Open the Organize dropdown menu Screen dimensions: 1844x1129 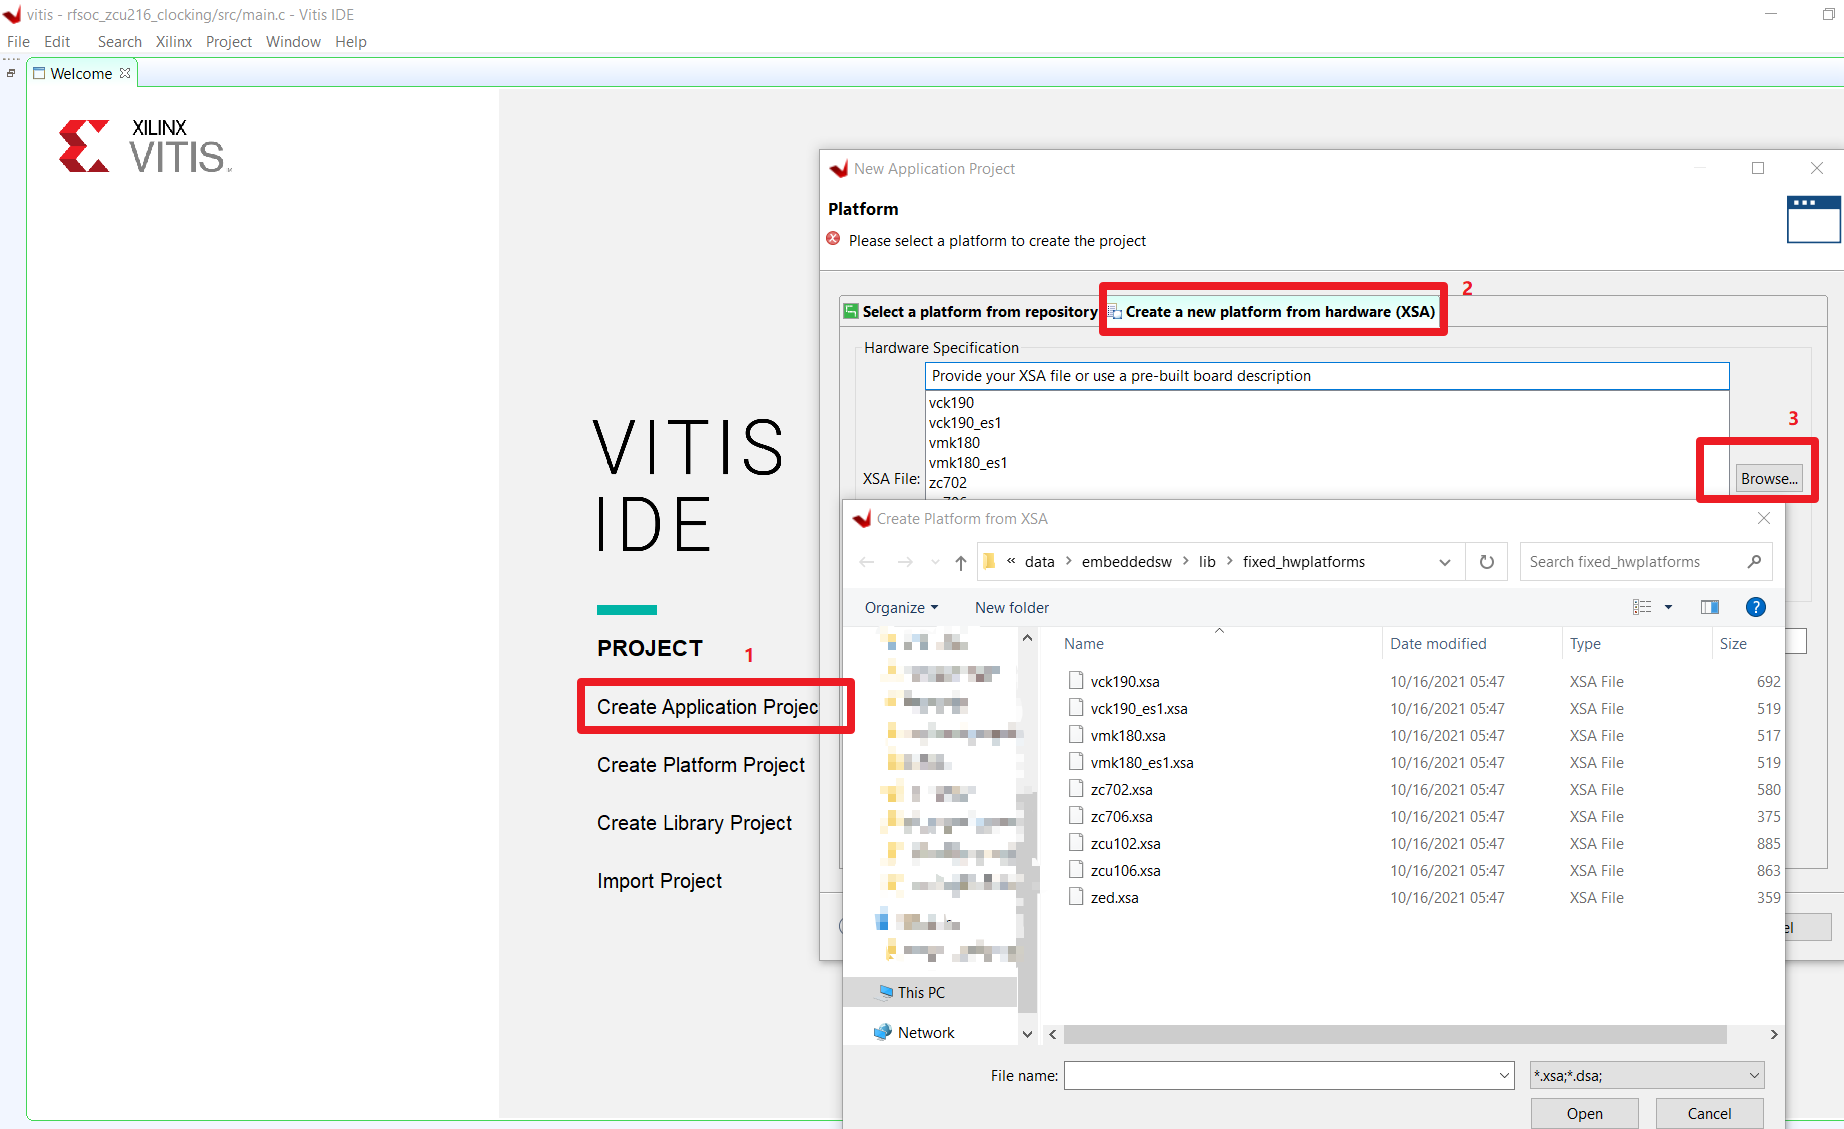901,607
